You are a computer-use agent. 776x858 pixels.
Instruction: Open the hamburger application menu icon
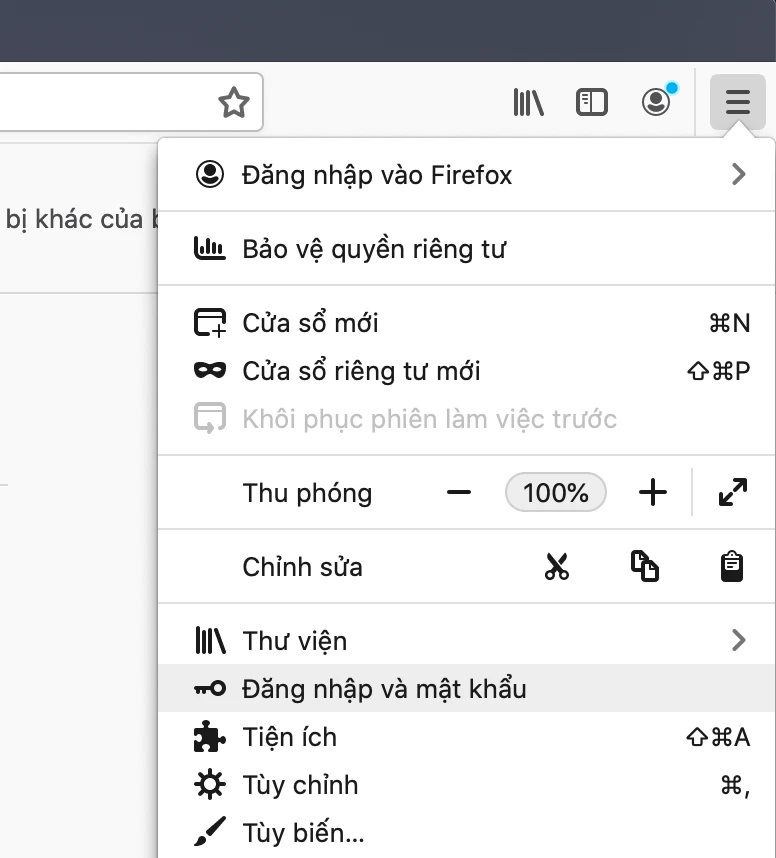coord(737,101)
